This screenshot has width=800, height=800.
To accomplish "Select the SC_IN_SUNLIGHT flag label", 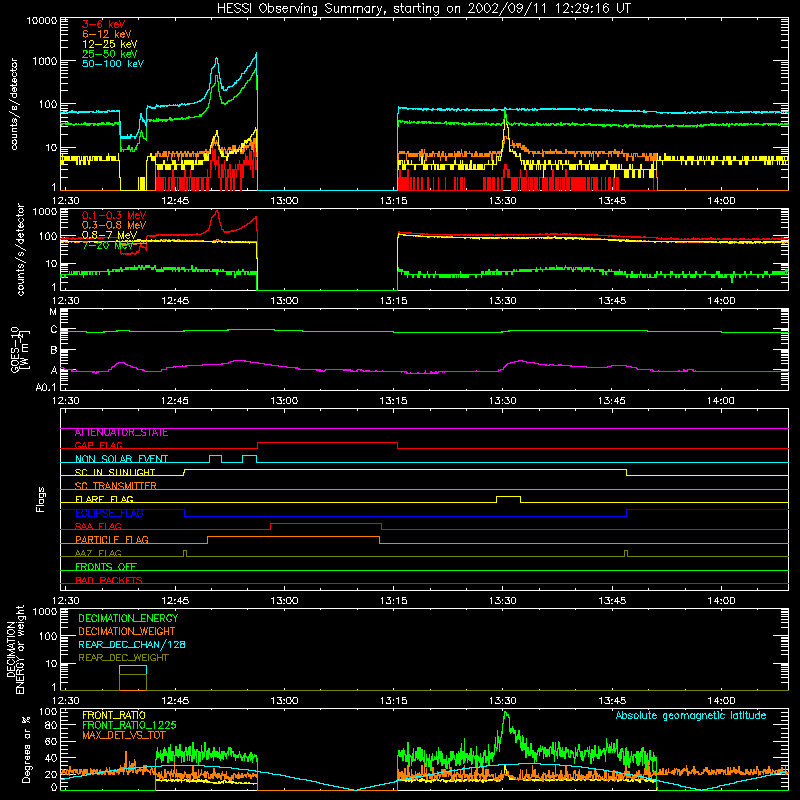I will [115, 472].
